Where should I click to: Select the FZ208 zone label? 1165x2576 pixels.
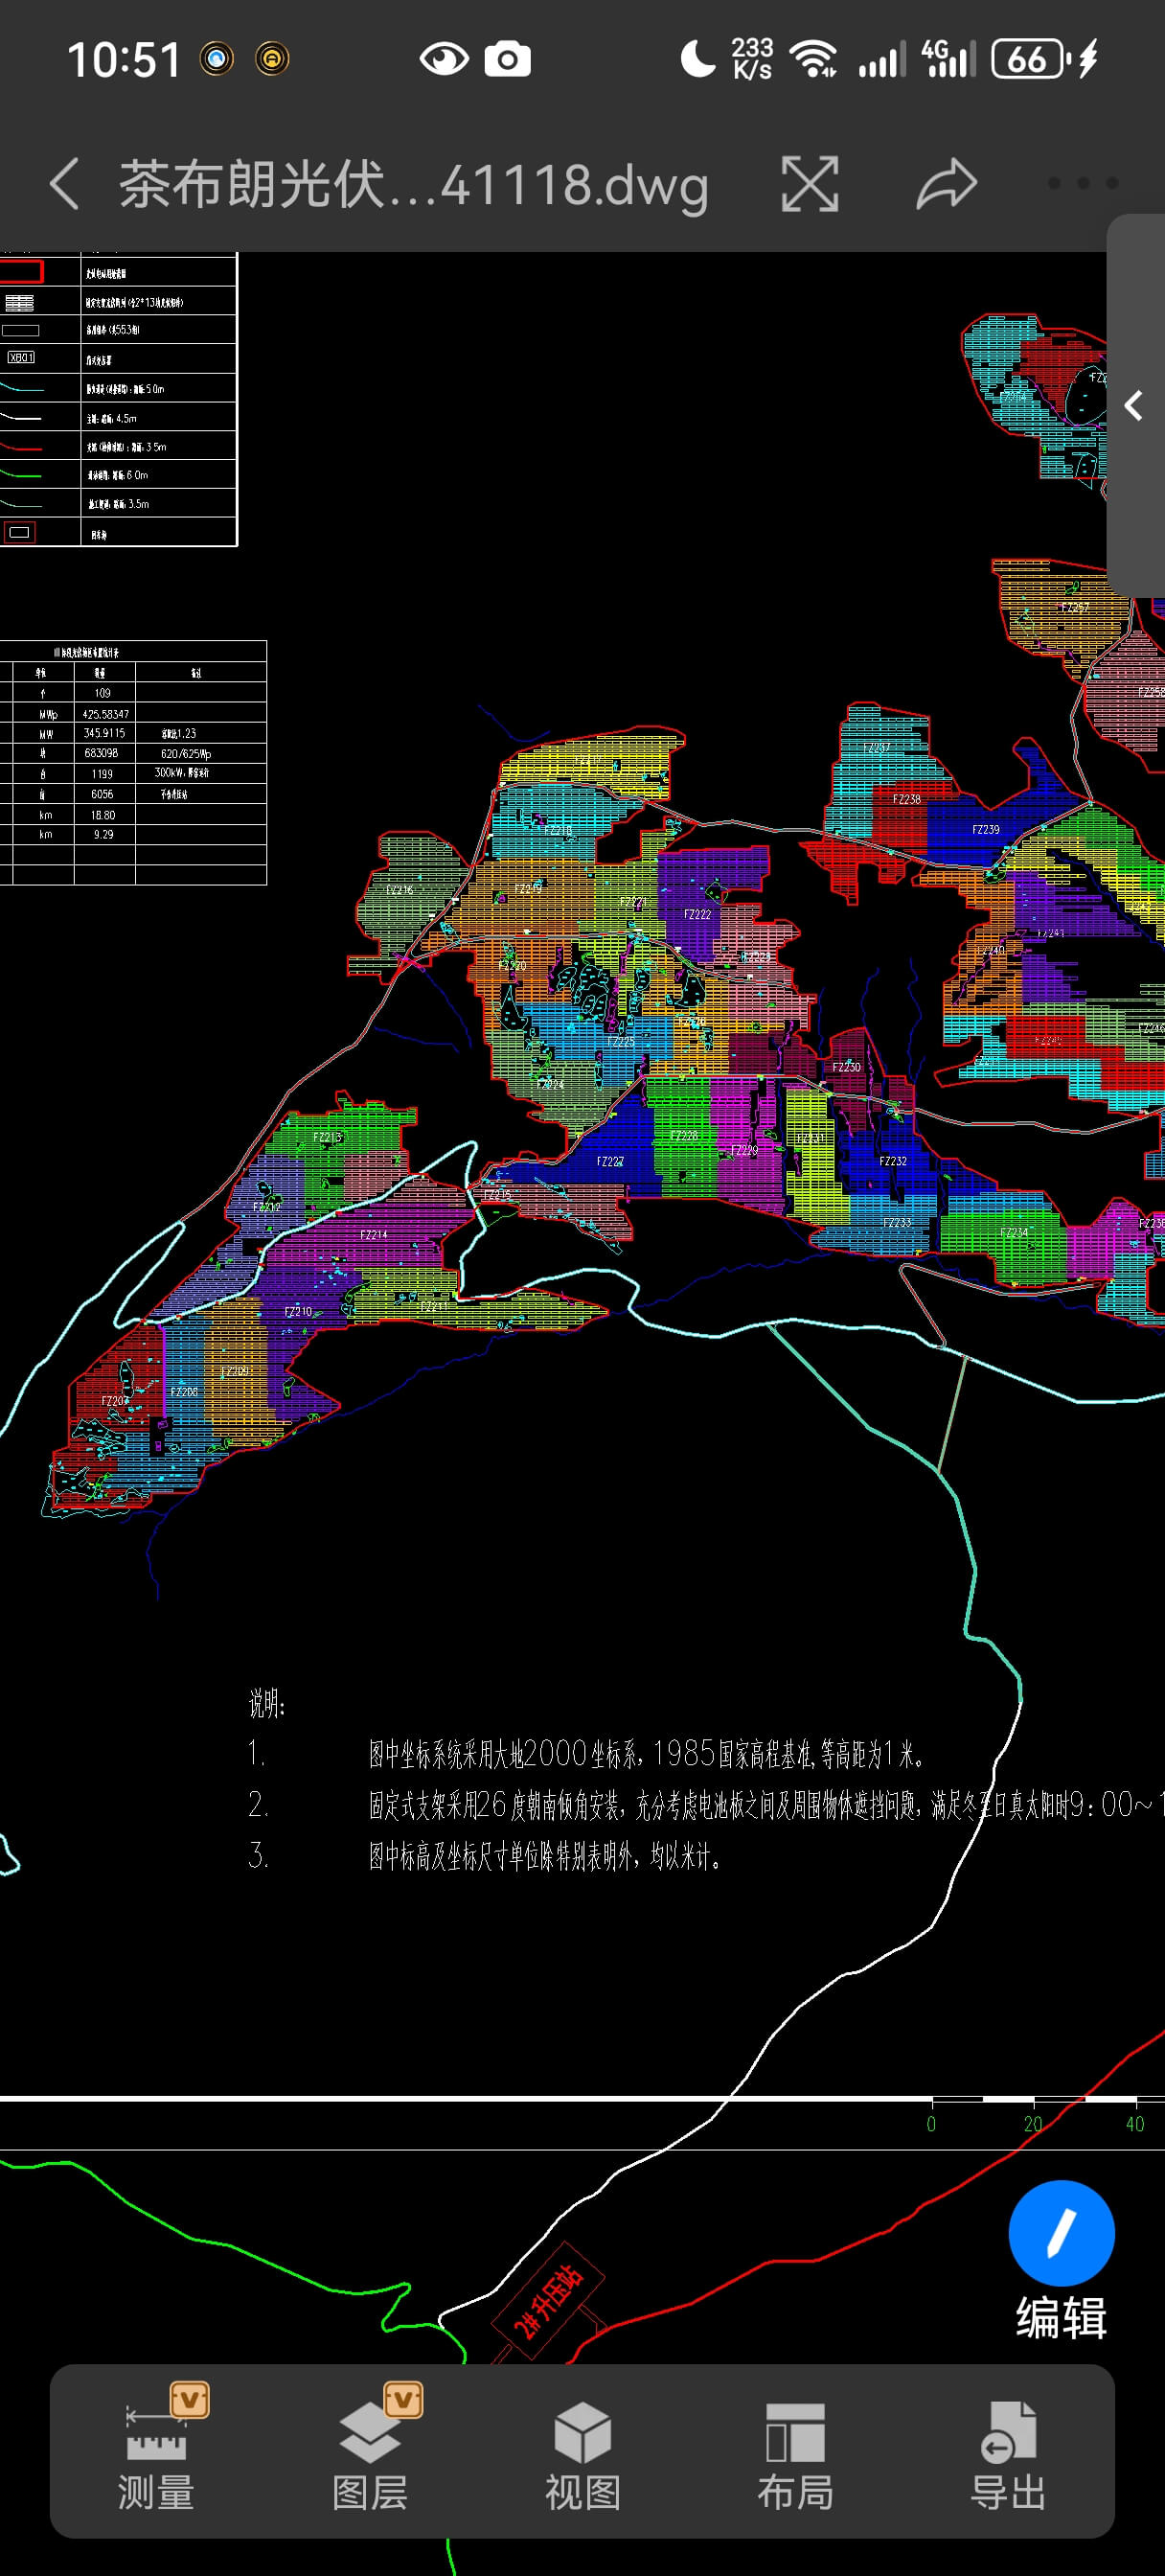pos(184,1392)
